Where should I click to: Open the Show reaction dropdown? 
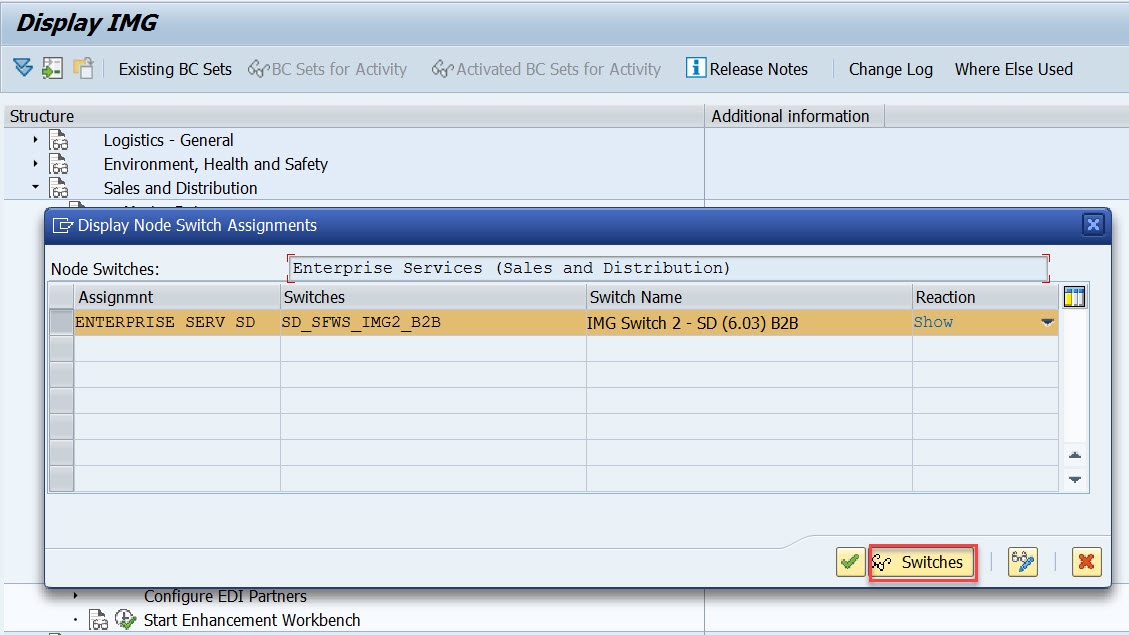pyautogui.click(x=1046, y=322)
